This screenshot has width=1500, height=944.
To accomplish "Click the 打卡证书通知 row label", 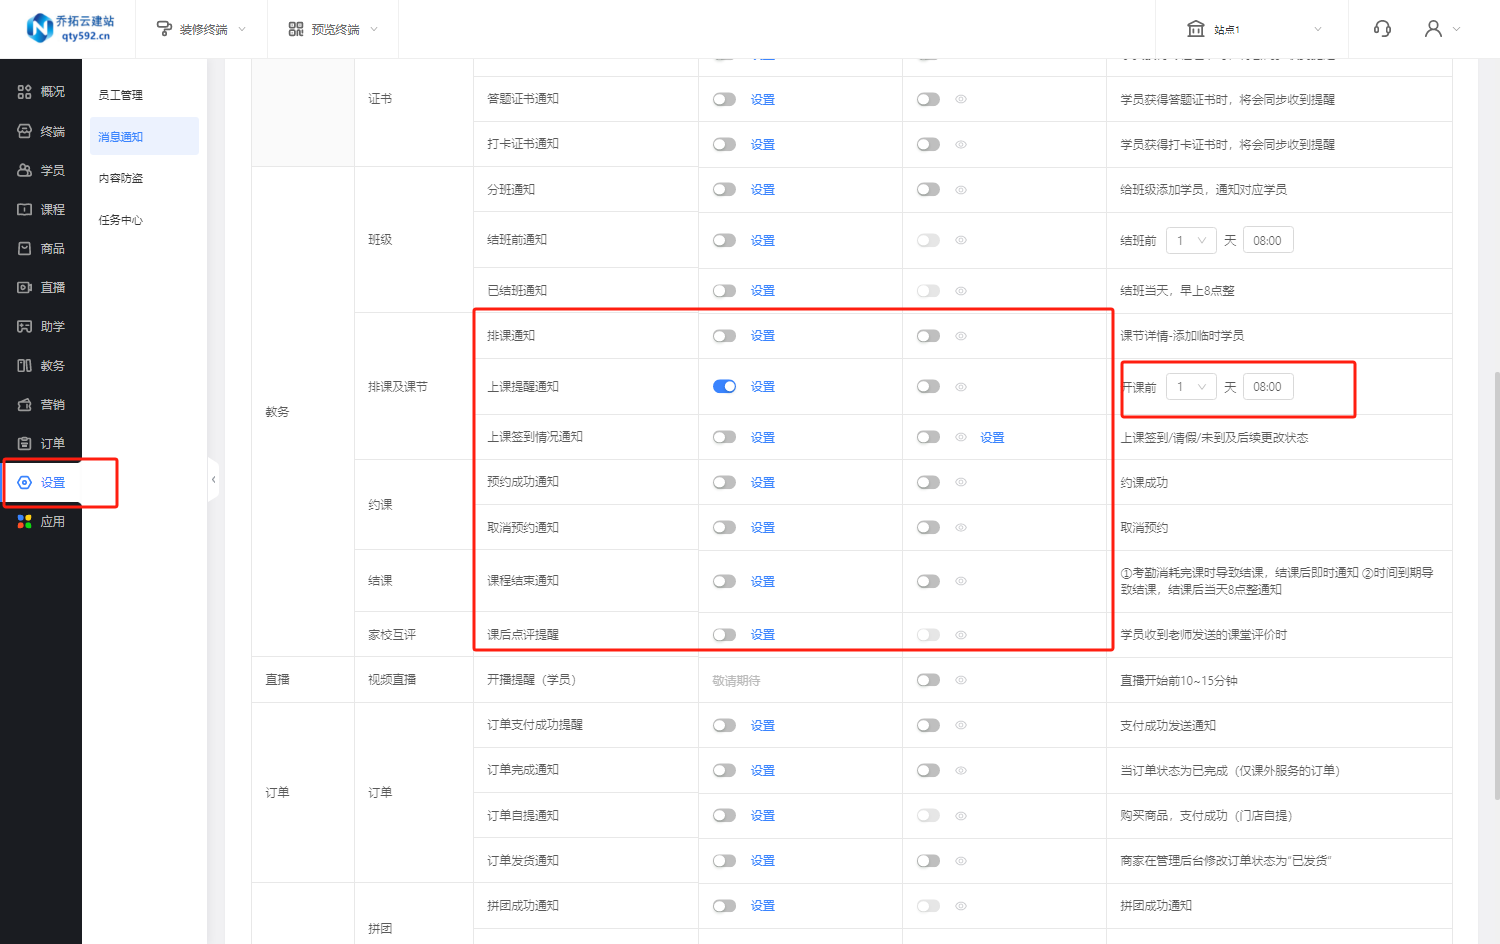I will point(523,144).
